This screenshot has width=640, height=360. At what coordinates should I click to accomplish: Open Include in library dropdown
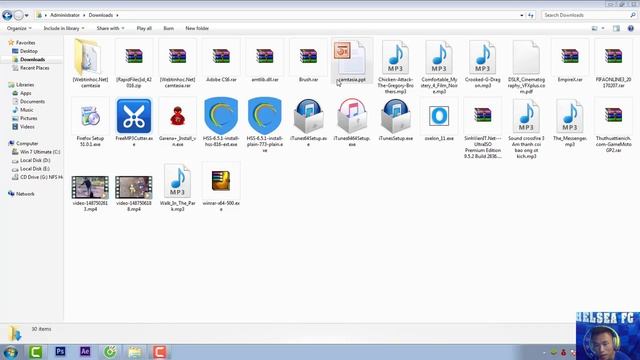[64, 28]
